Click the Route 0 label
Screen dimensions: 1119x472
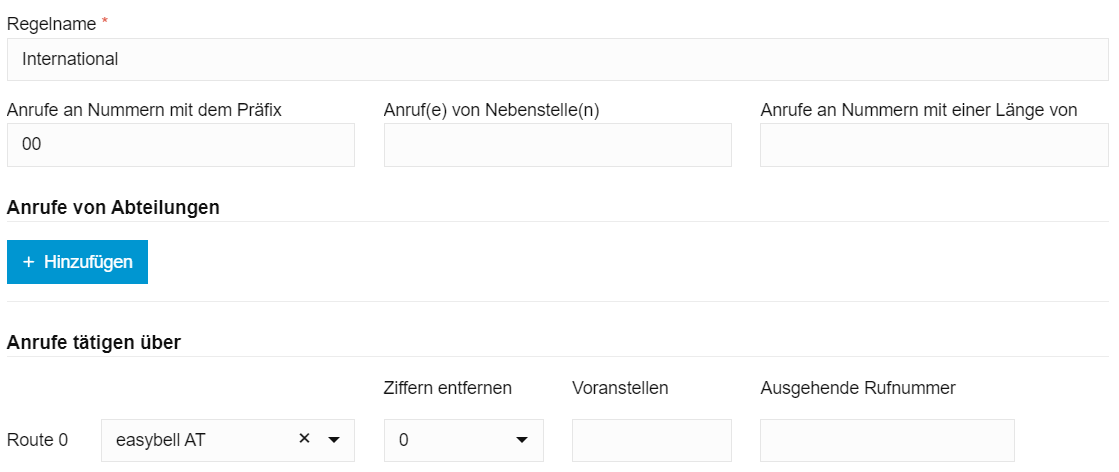[x=37, y=440]
